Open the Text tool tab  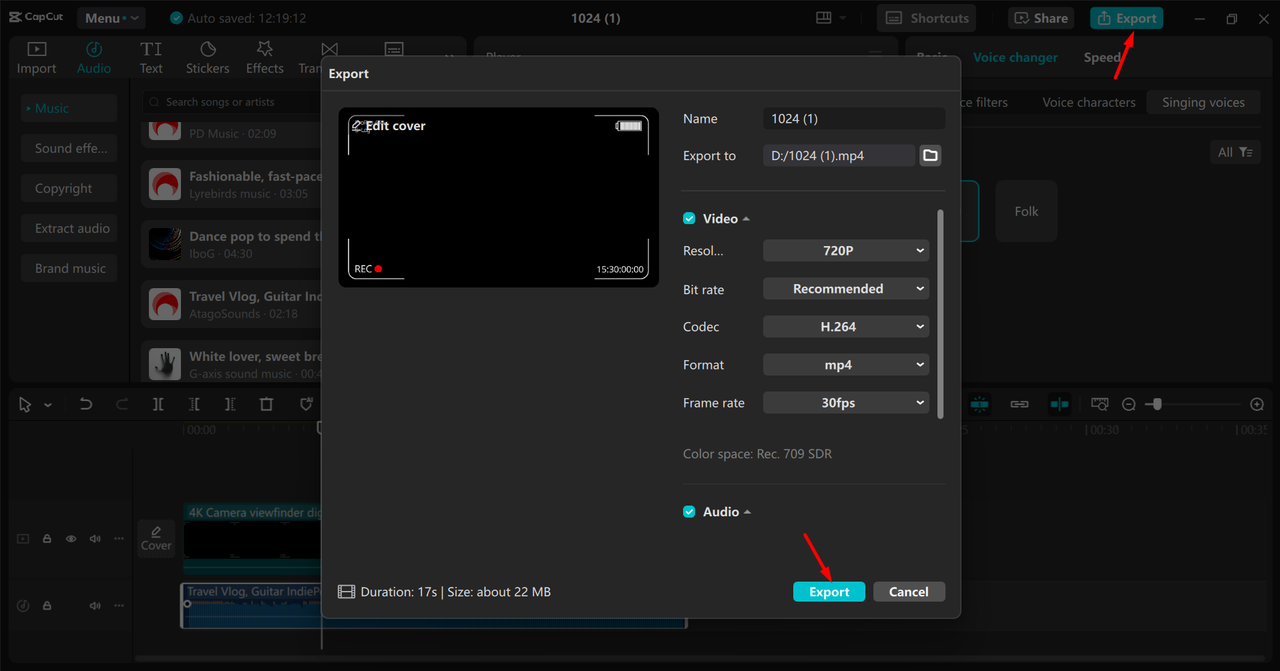click(151, 58)
